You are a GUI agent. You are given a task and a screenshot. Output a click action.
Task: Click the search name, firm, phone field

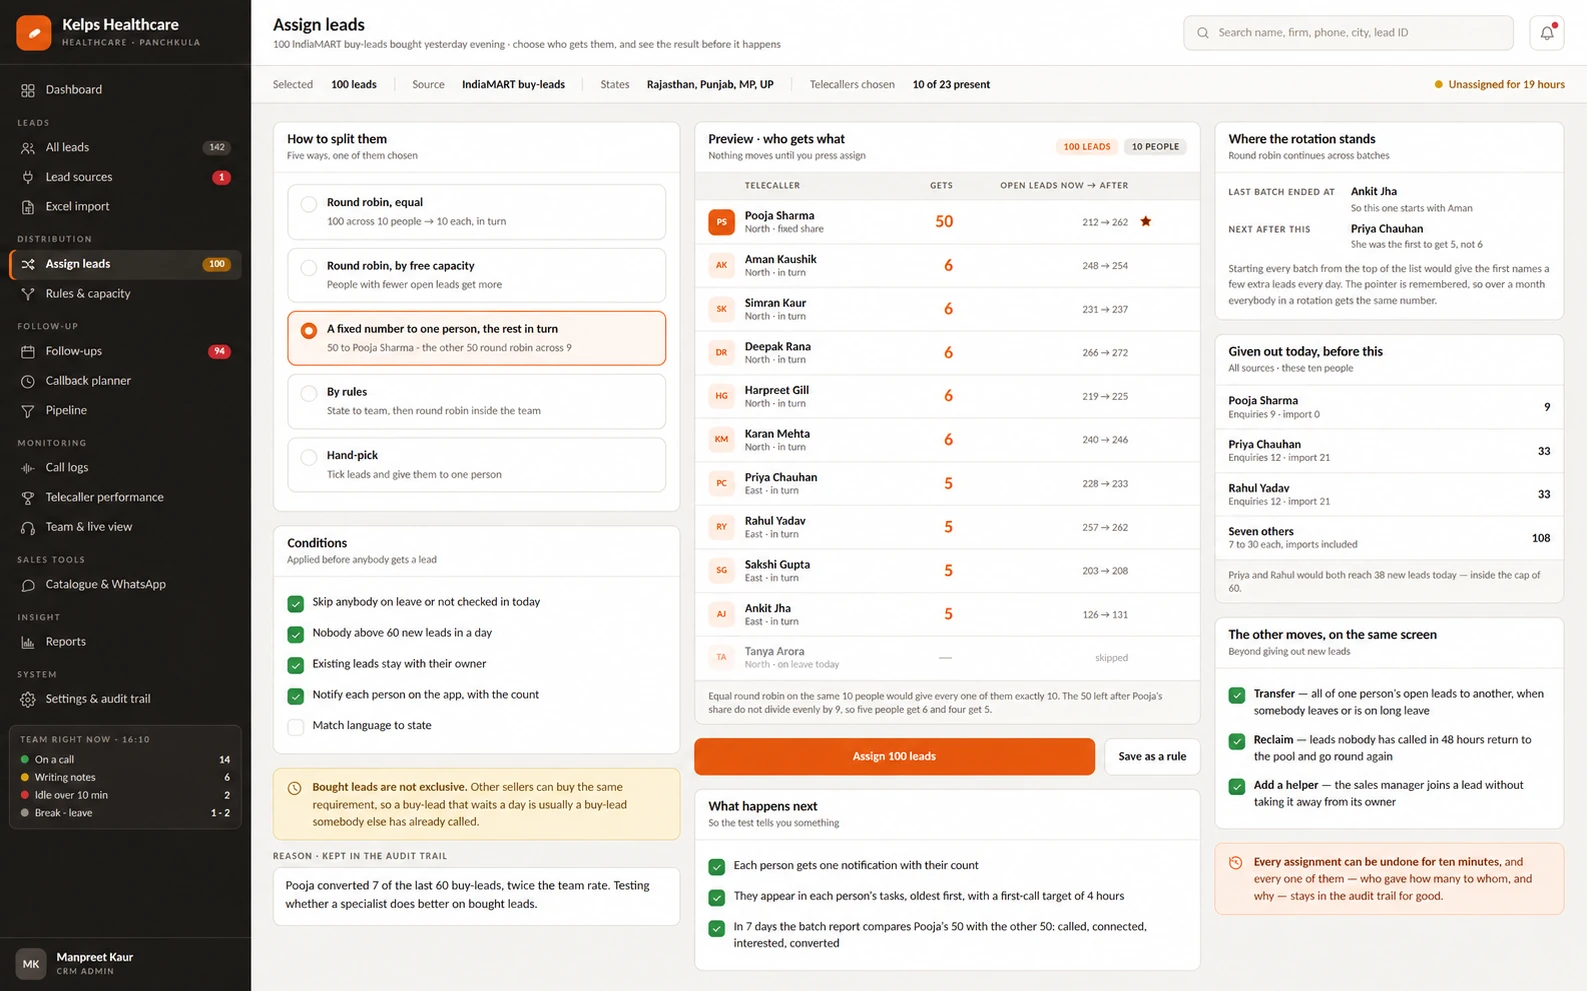tap(1348, 33)
